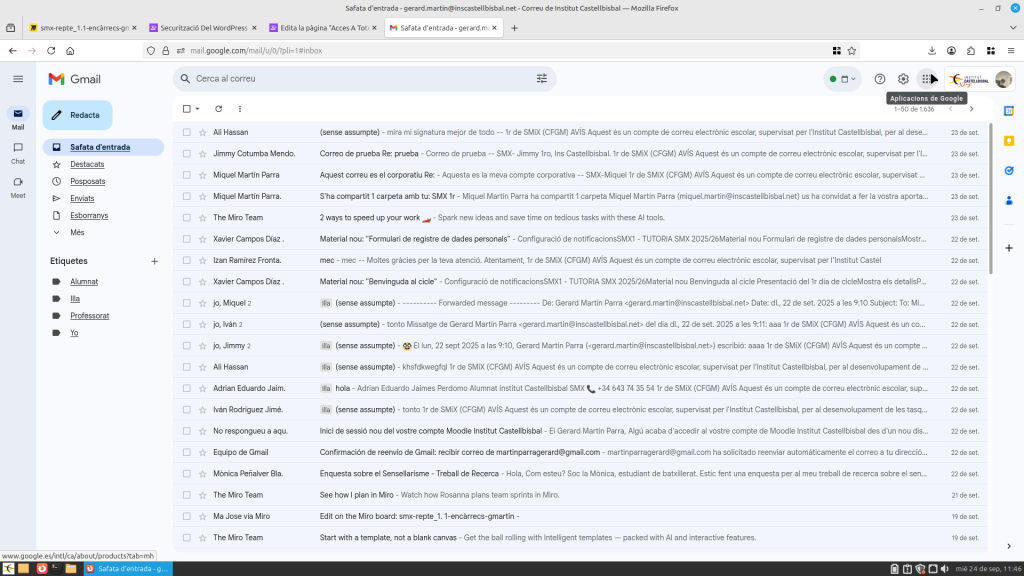The height and width of the screenshot is (576, 1024).
Task: Open the Google apps grid icon
Action: click(x=926, y=79)
